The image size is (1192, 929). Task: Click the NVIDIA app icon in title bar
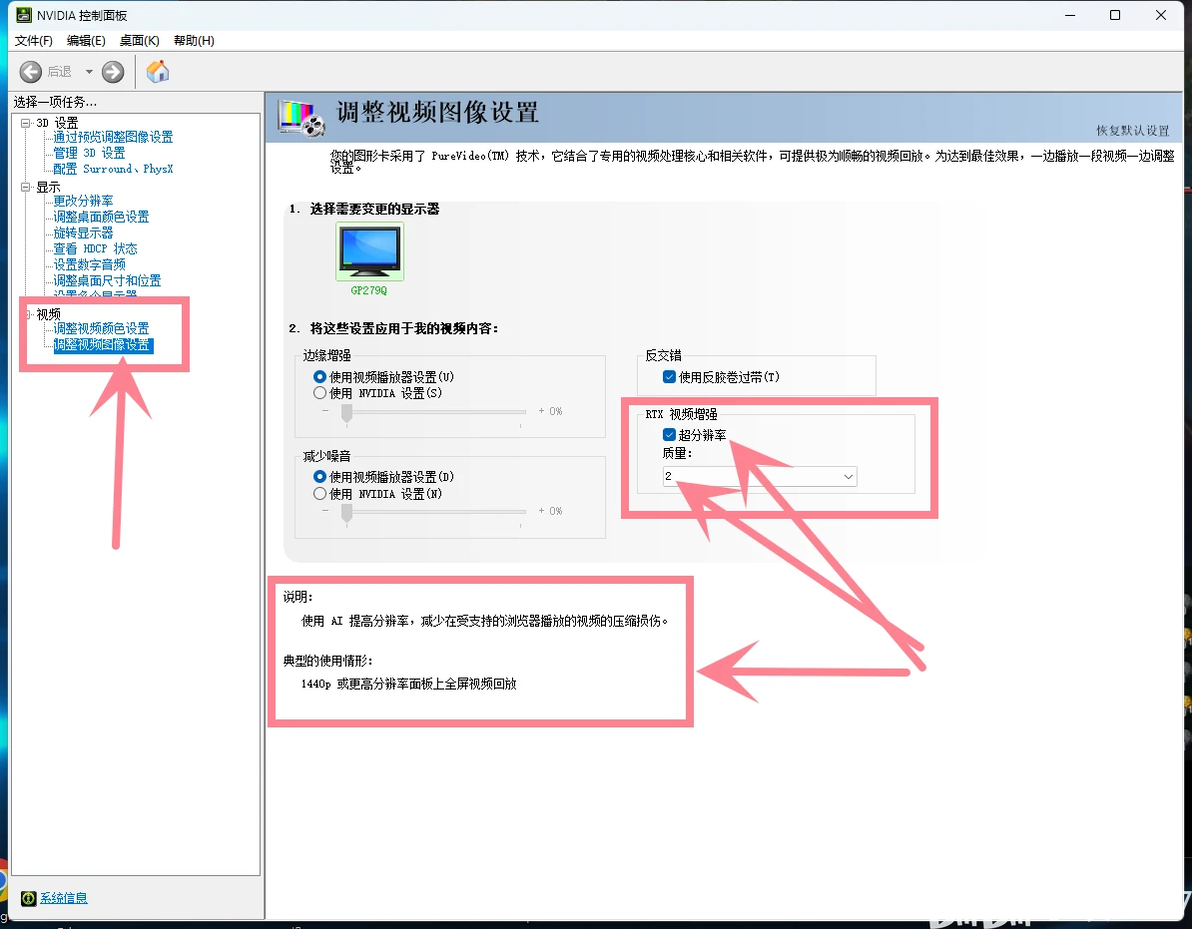click(24, 15)
